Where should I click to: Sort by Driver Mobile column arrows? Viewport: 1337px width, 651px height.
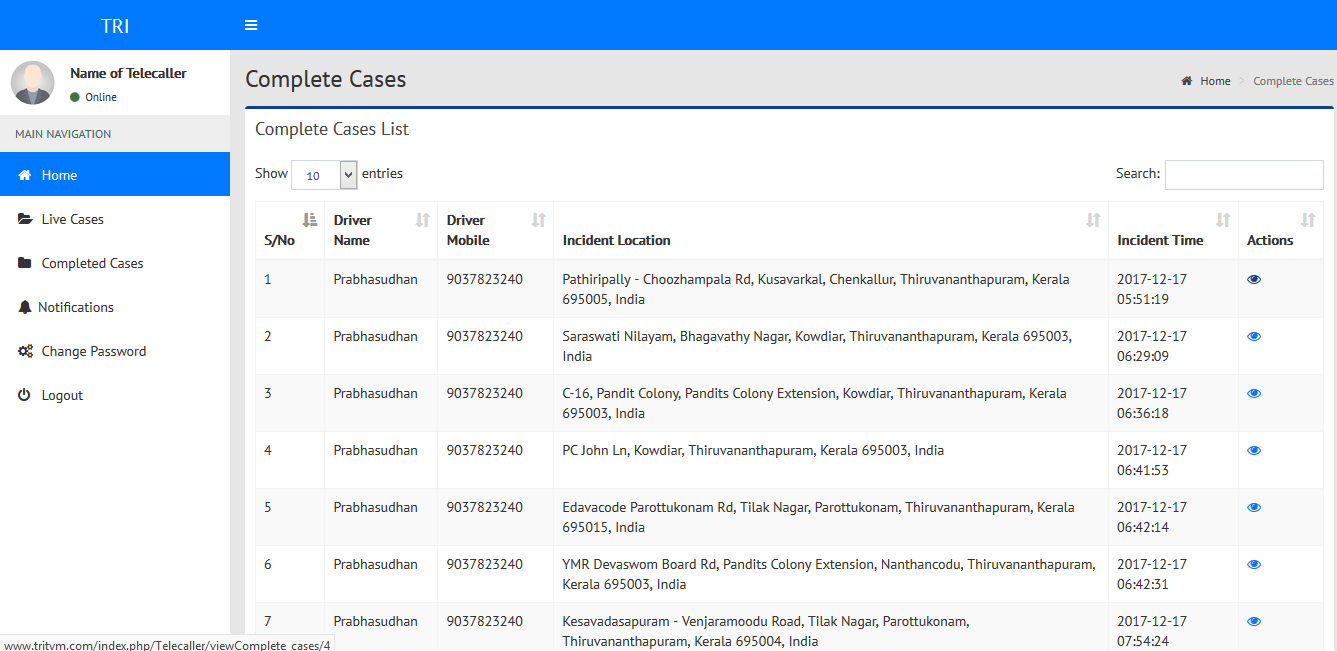coord(538,220)
